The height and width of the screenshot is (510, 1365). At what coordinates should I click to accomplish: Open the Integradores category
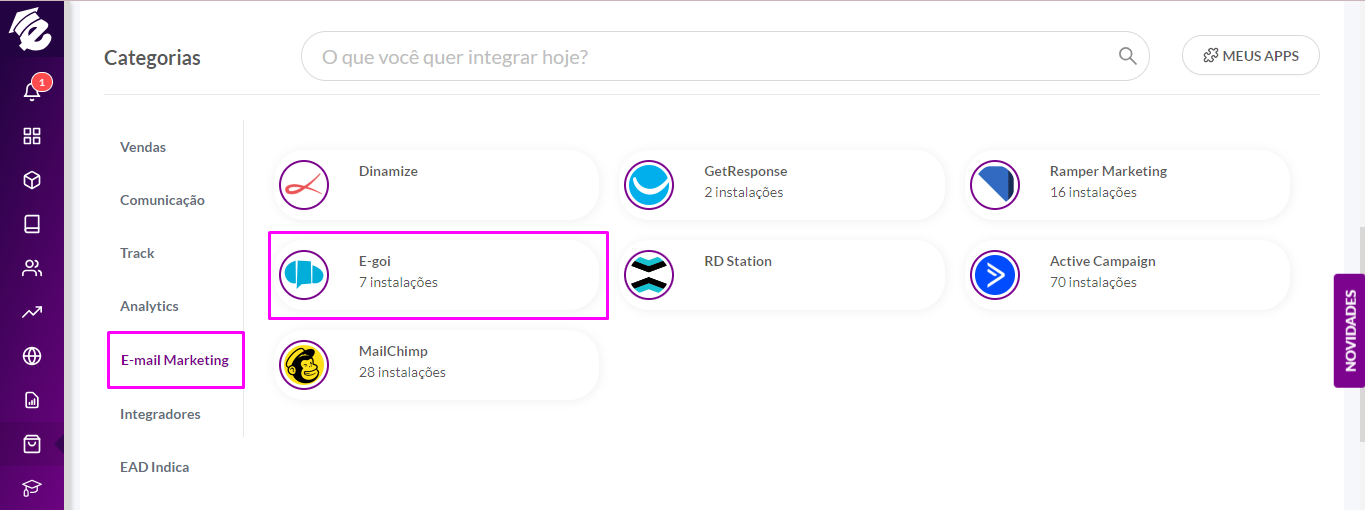click(x=160, y=414)
